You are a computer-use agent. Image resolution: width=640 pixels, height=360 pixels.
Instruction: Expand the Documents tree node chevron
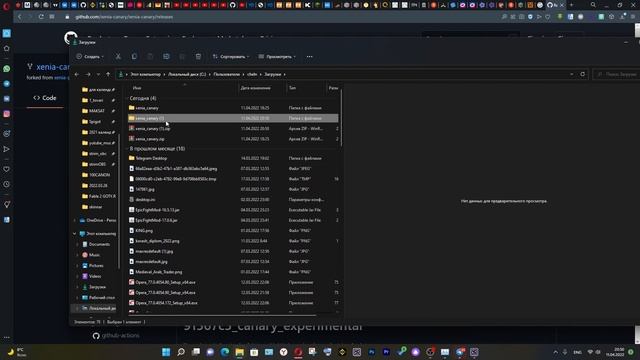[78, 244]
